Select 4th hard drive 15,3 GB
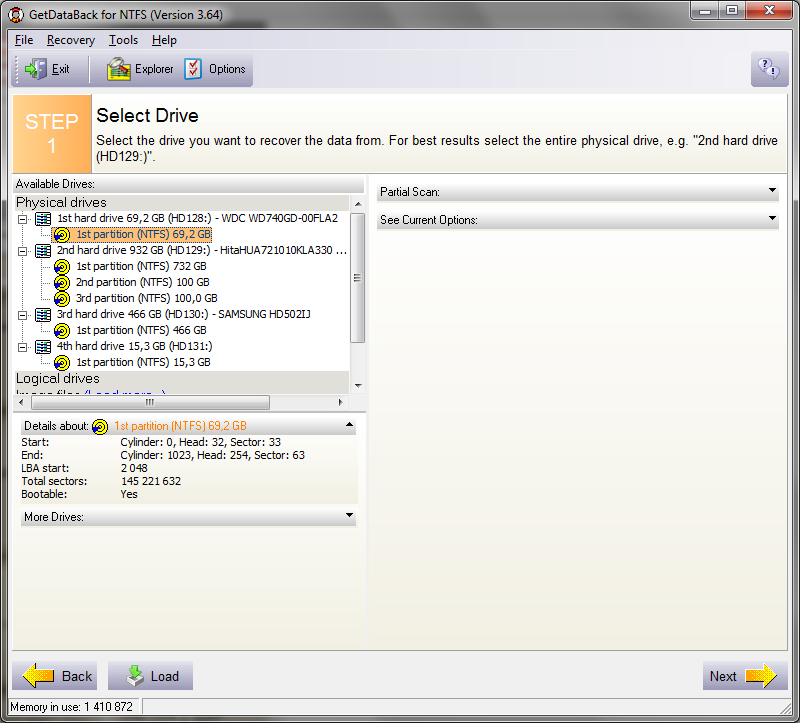Screen dimensions: 800x723 [x=134, y=346]
